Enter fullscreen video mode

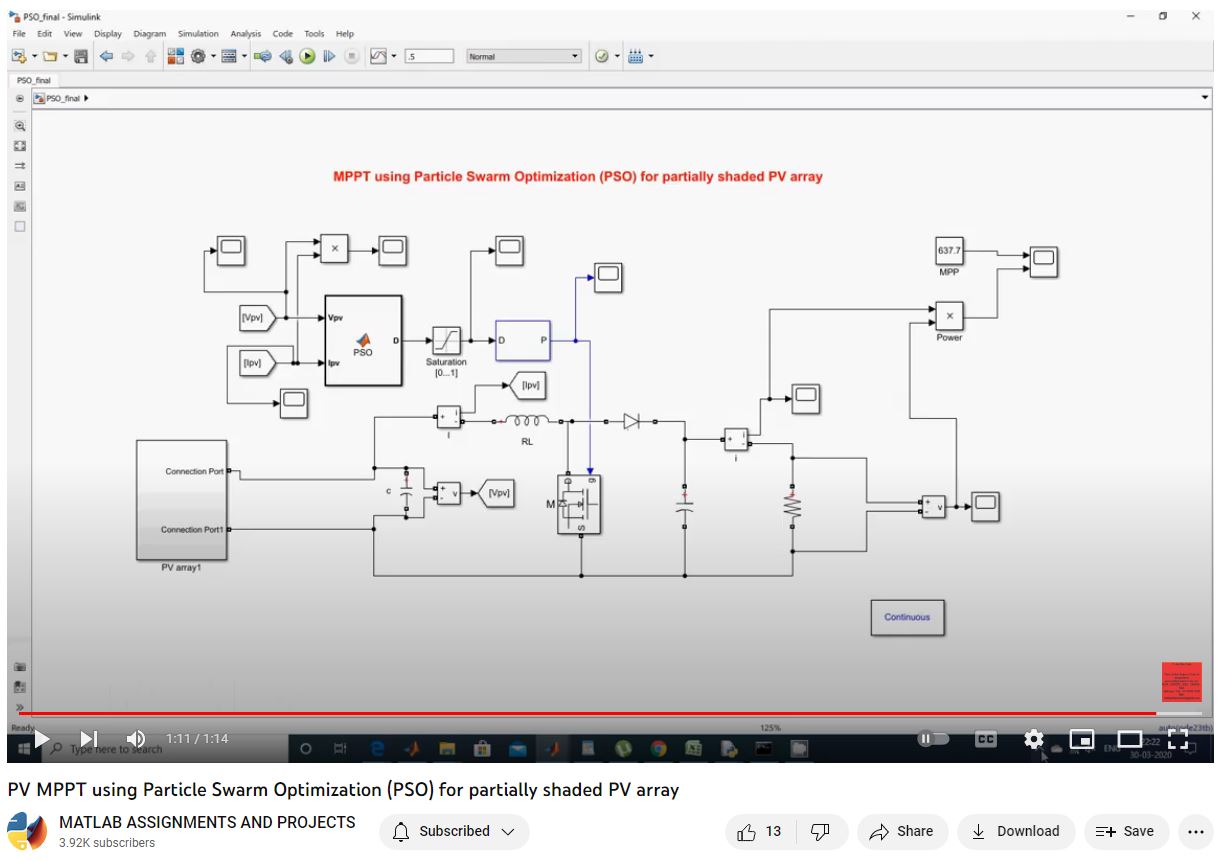(x=1177, y=739)
